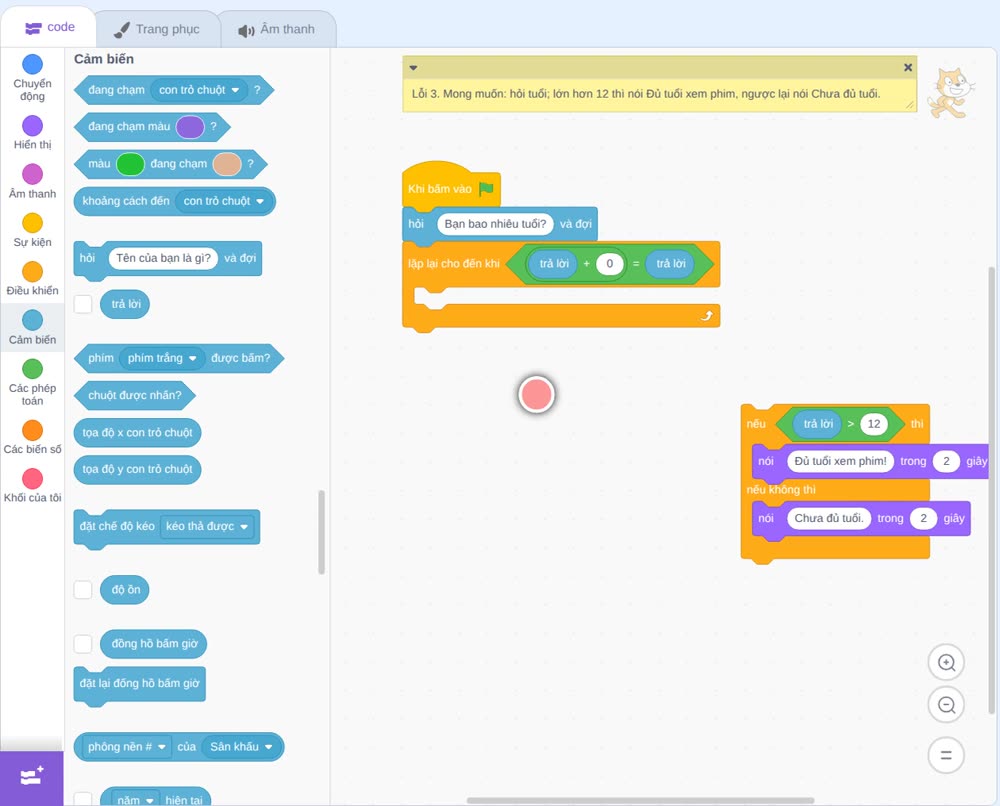
Task: Open 'con trỏ chuột' dropdown in 'đang chạm' block
Action: [x=199, y=90]
